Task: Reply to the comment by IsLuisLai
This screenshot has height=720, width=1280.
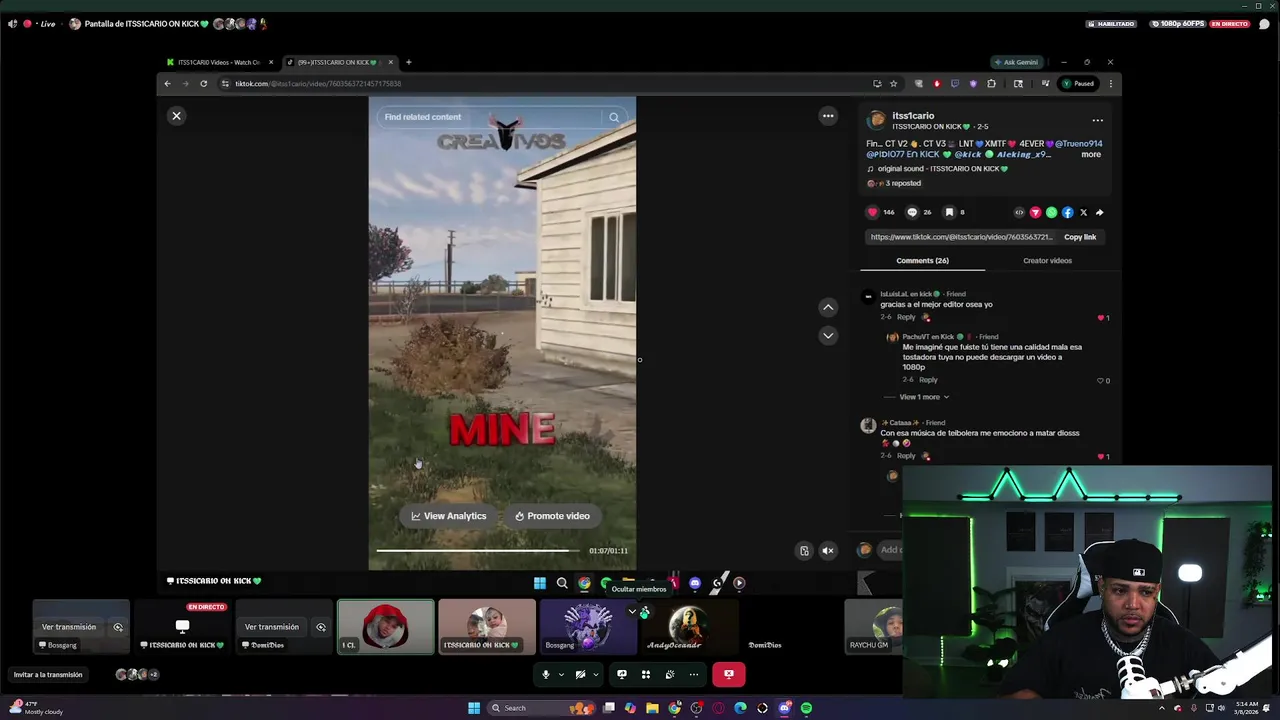Action: pos(906,317)
